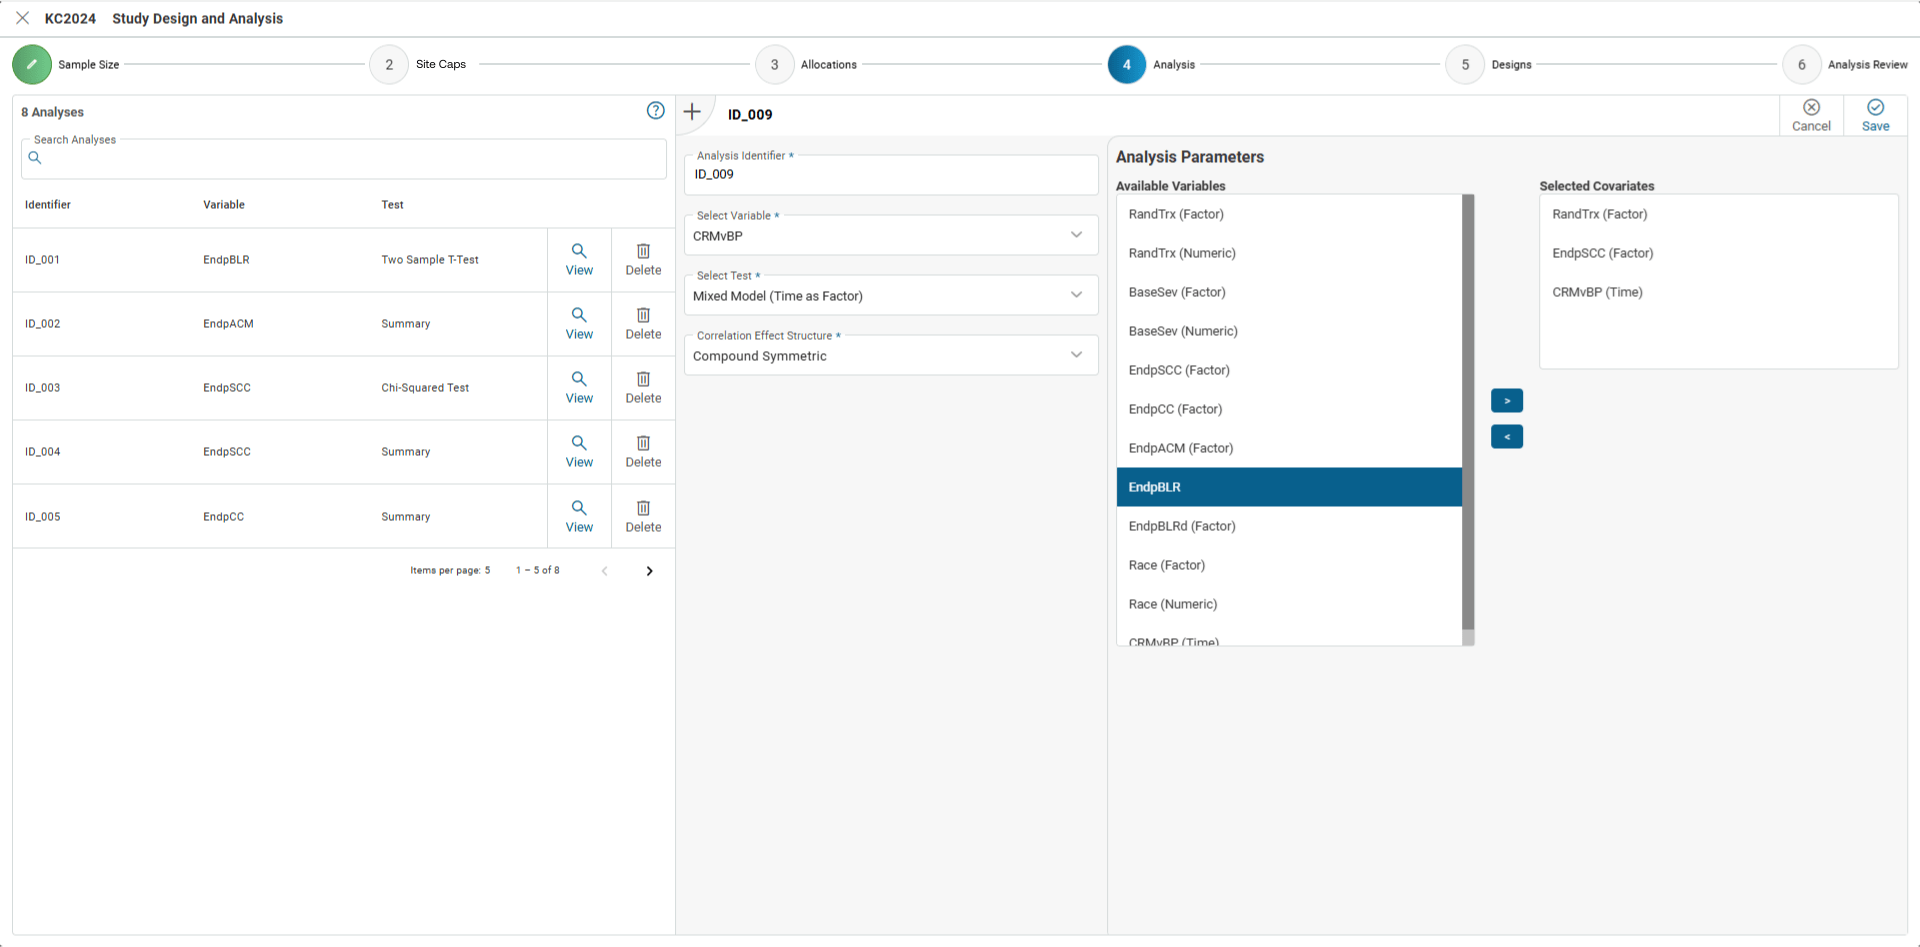The width and height of the screenshot is (1920, 947).
Task: Click the Variable column header
Action: click(224, 204)
